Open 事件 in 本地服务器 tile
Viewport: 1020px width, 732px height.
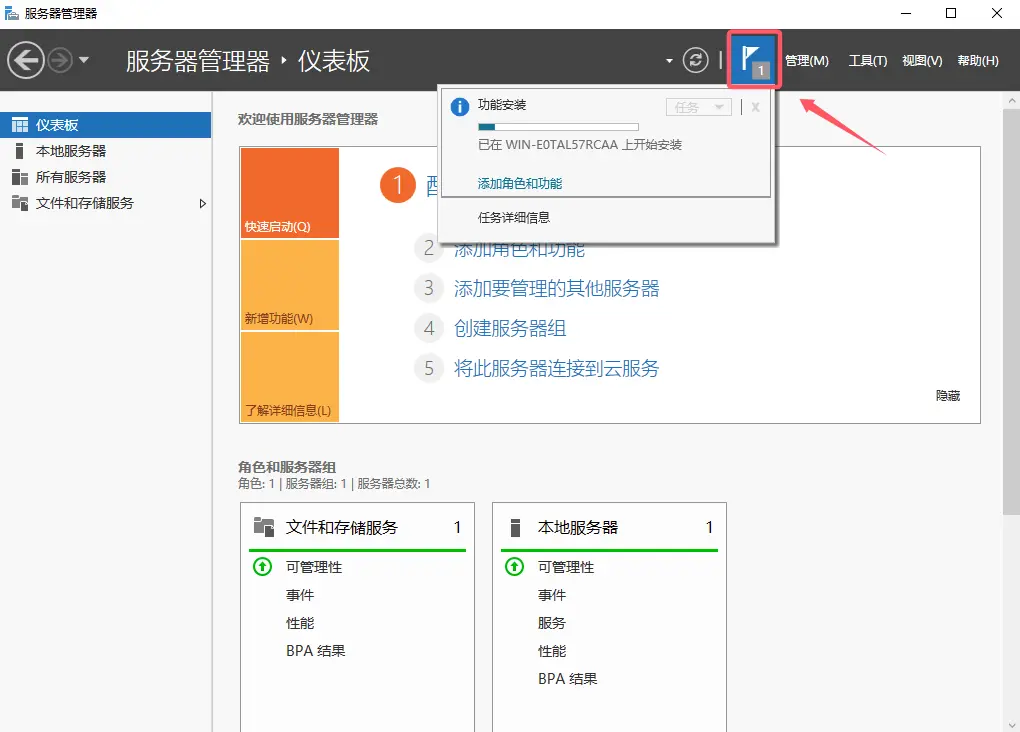[x=552, y=595]
